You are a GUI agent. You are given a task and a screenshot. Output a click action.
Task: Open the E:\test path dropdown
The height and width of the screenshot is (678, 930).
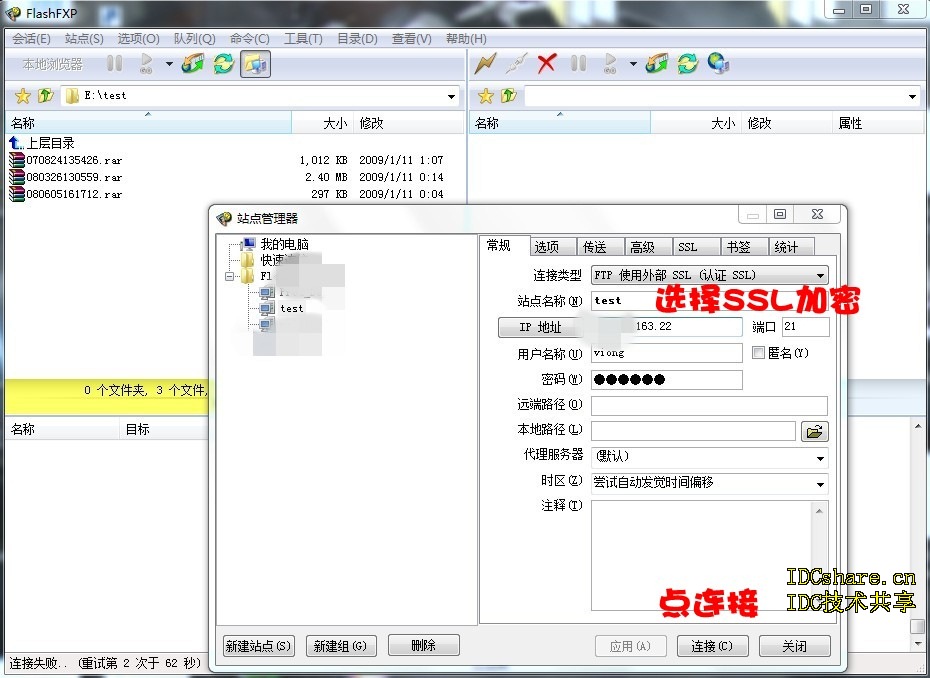tap(451, 96)
